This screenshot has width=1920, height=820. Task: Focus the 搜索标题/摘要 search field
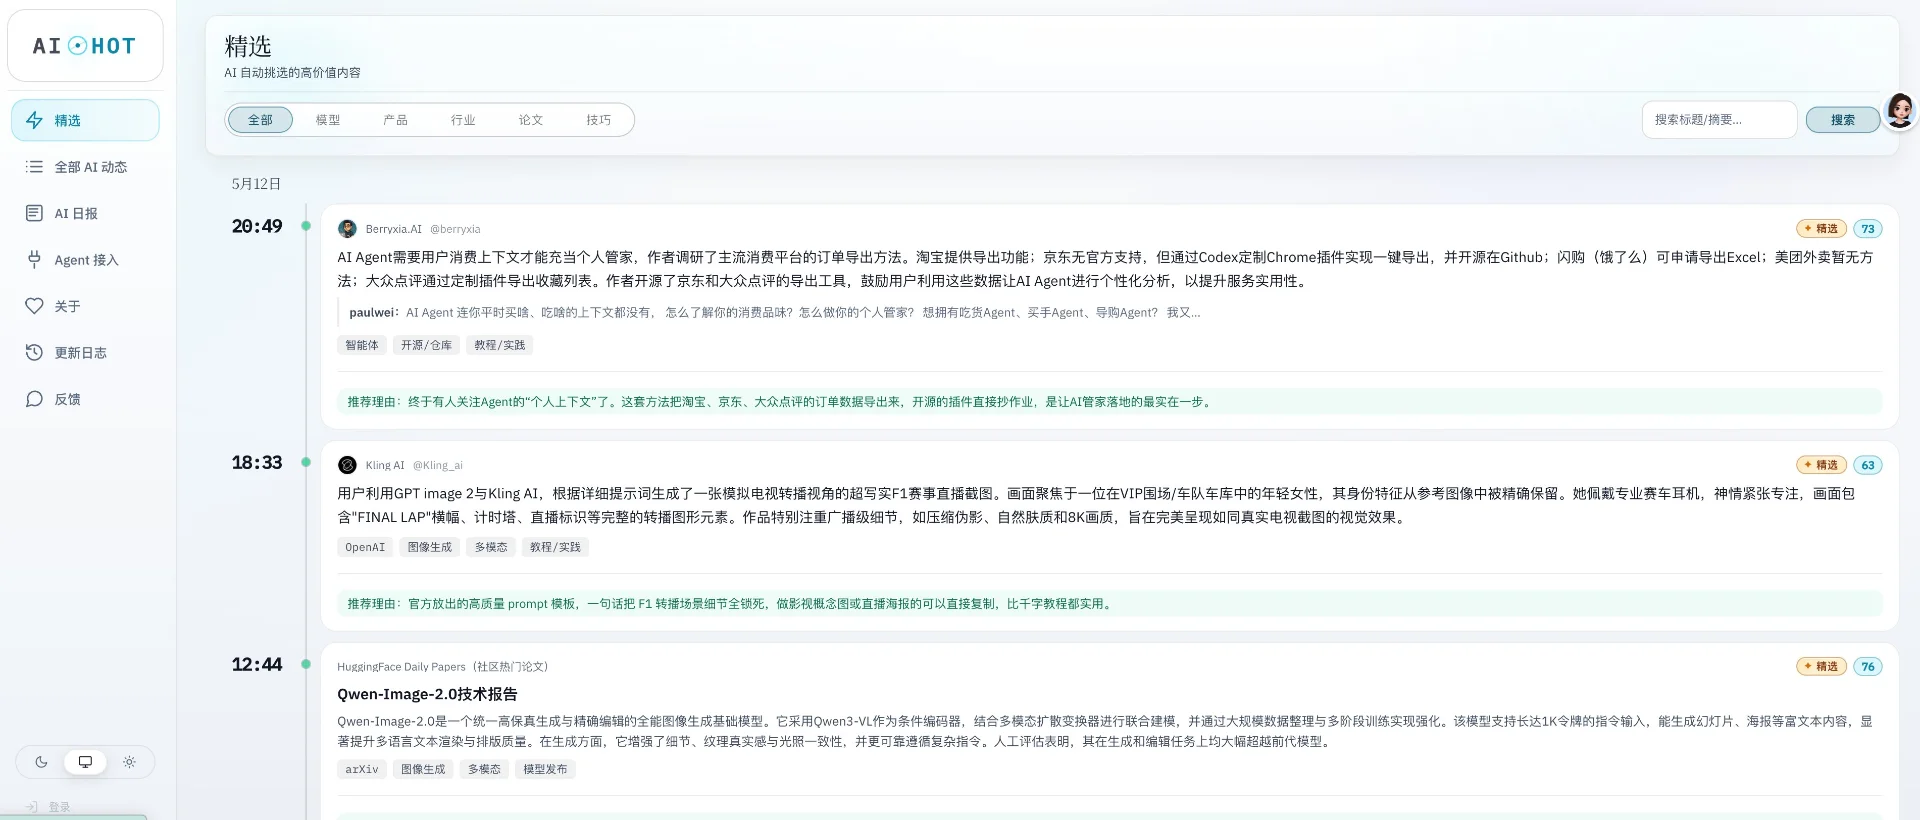tap(1719, 120)
